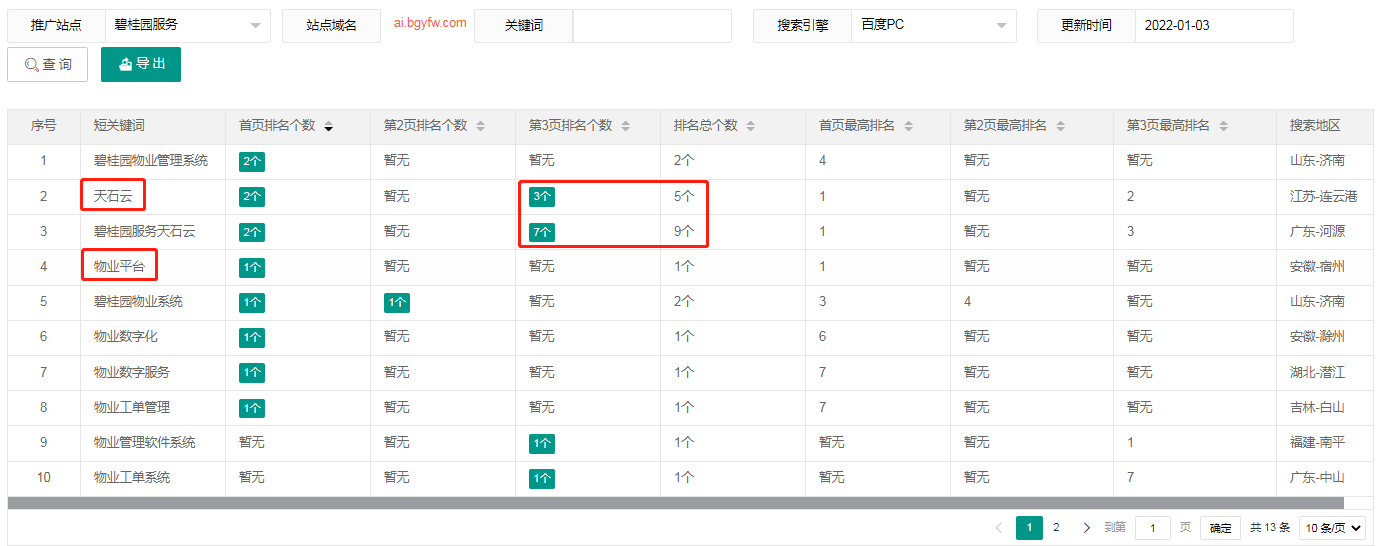
Task: Sort by 第2页最高排名 column arrows
Action: click(x=1060, y=126)
